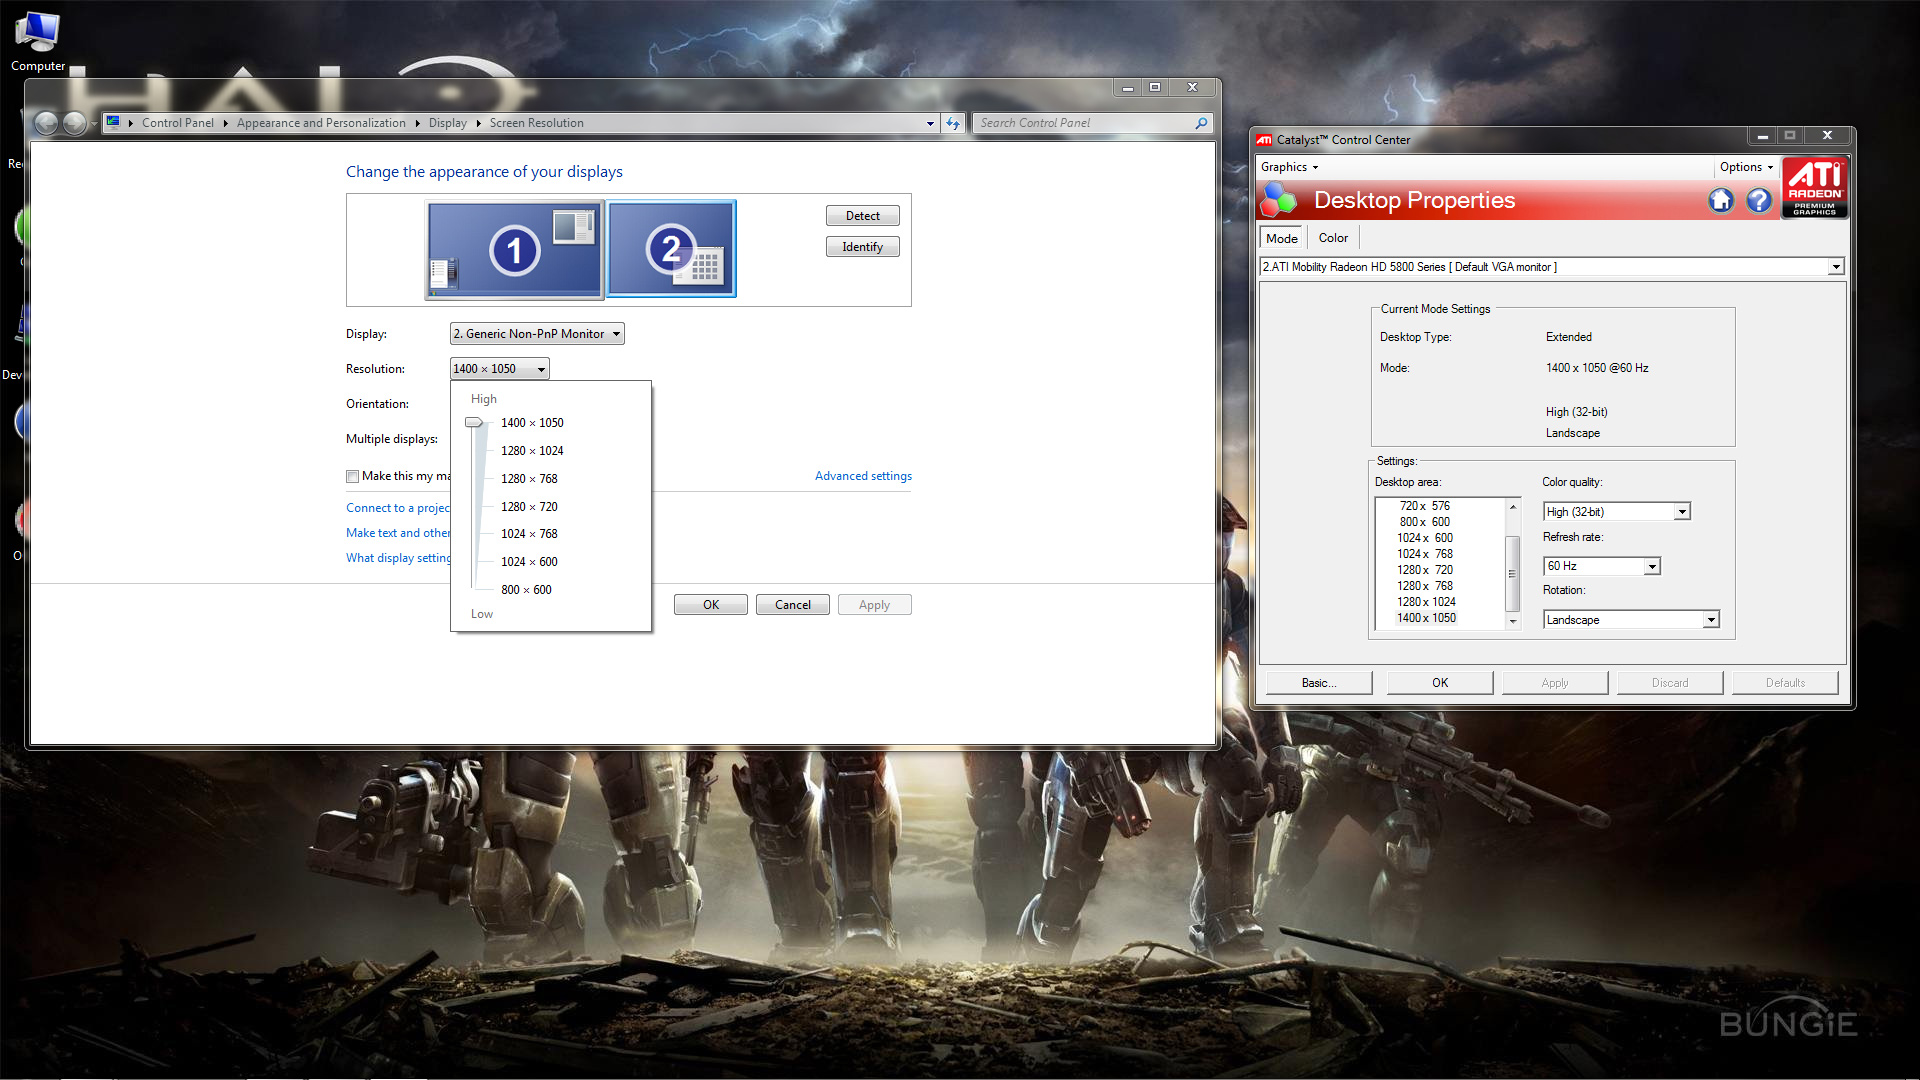The height and width of the screenshot is (1080, 1920).
Task: Open the address bar history dropdown arrow
Action: pyautogui.click(x=930, y=123)
